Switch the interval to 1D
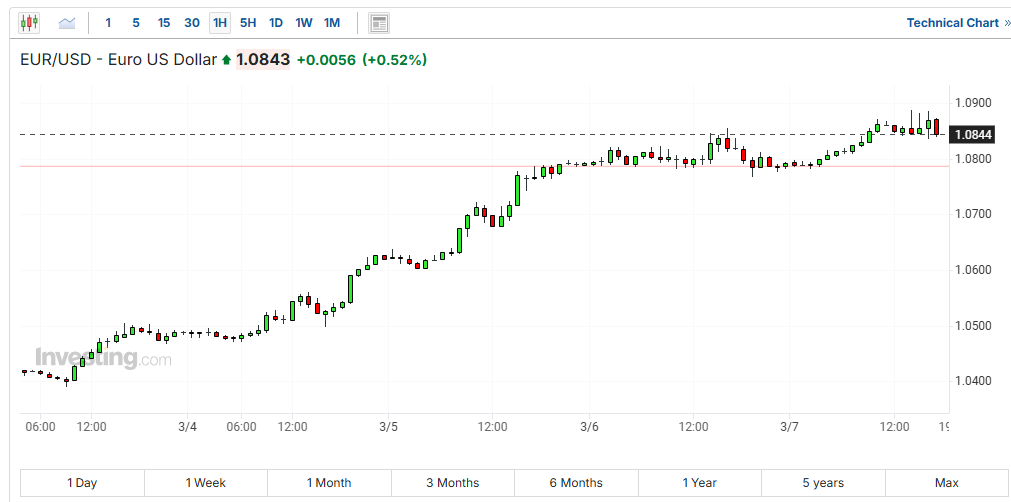 point(276,22)
